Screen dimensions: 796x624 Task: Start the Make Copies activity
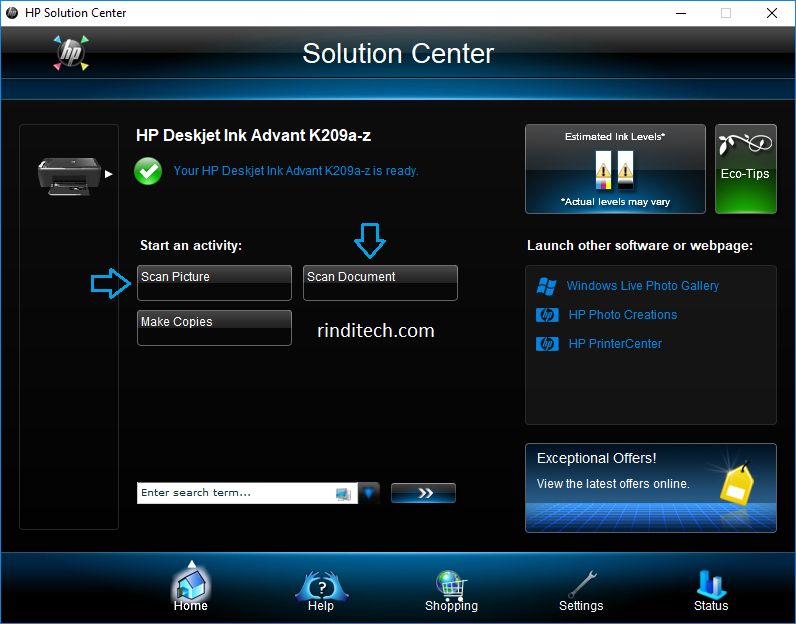point(214,328)
